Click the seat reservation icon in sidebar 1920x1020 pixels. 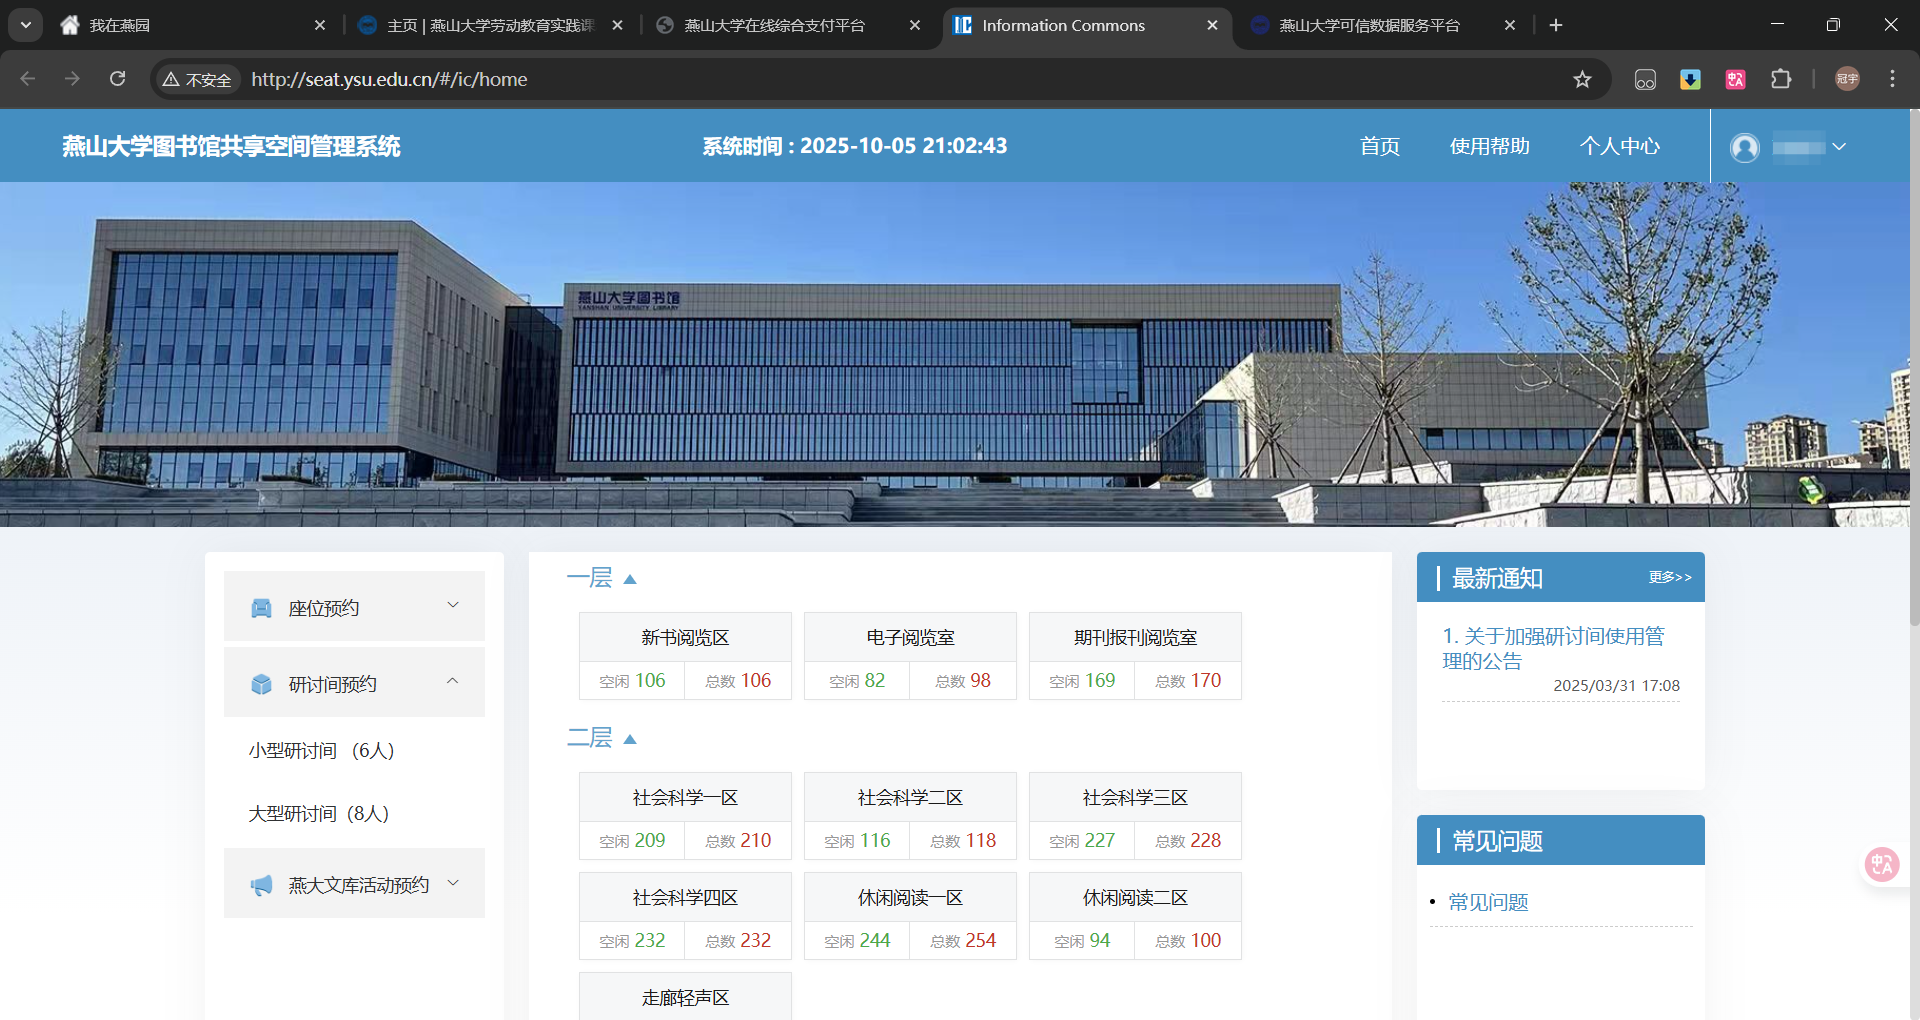coord(261,608)
